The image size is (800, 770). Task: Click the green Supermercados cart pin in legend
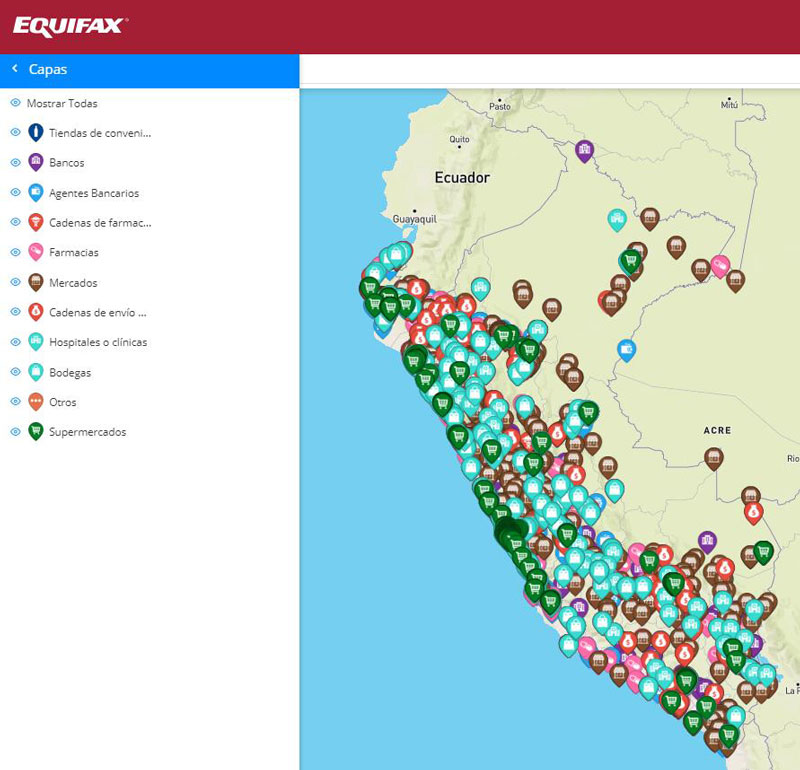pos(36,432)
